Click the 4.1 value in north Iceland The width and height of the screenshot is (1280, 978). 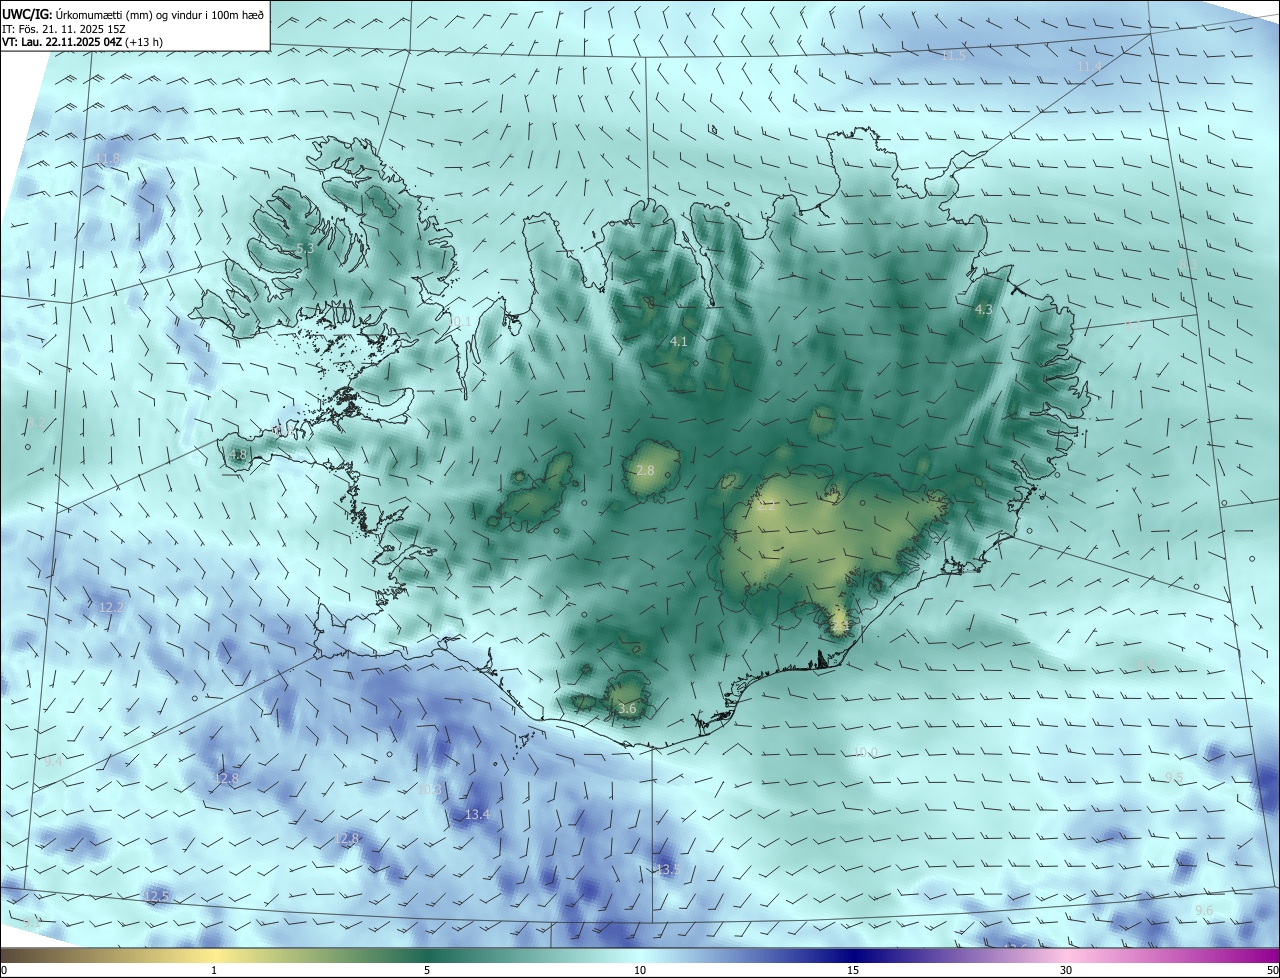pos(679,342)
